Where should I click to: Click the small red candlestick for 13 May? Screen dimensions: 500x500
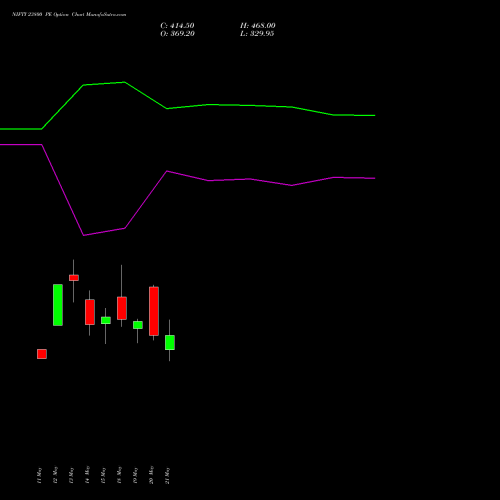coord(74,278)
